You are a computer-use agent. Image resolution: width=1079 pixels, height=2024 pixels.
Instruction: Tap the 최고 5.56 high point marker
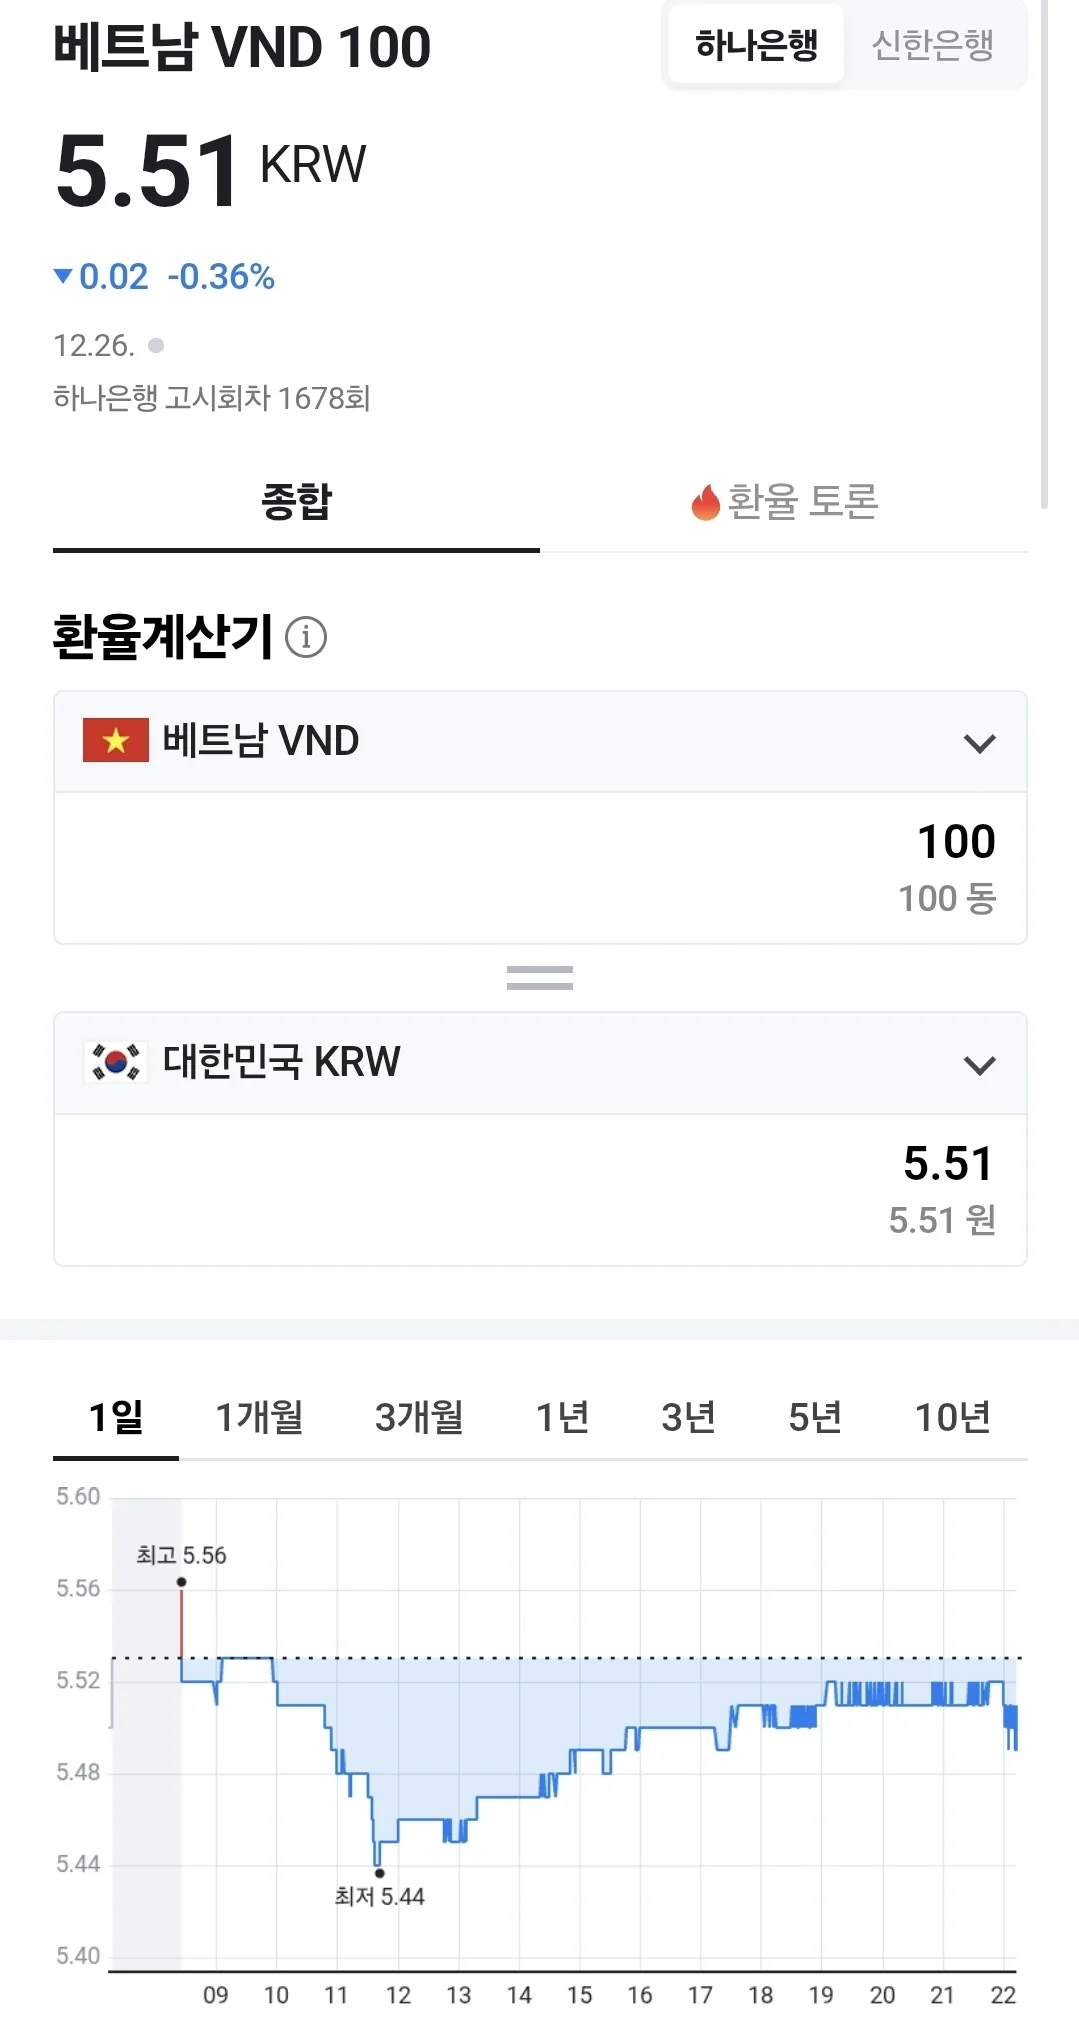coord(181,1582)
